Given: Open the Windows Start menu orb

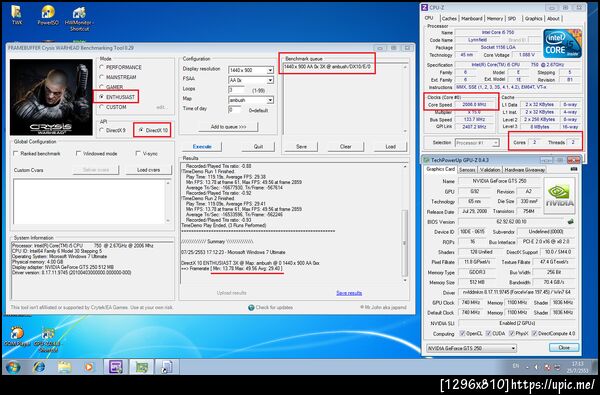Looking at the screenshot, I should click(x=14, y=367).
